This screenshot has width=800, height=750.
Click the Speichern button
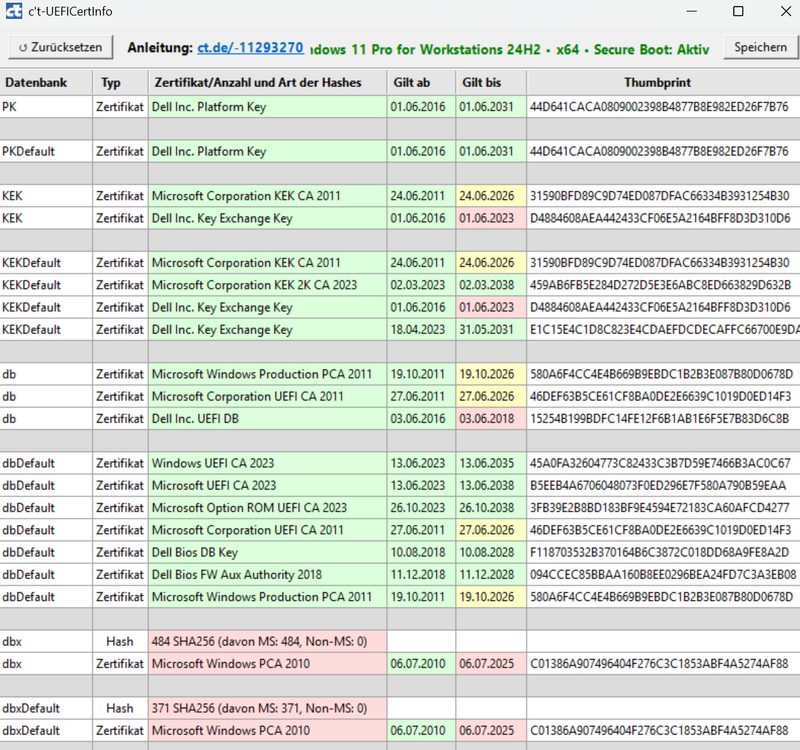click(760, 47)
